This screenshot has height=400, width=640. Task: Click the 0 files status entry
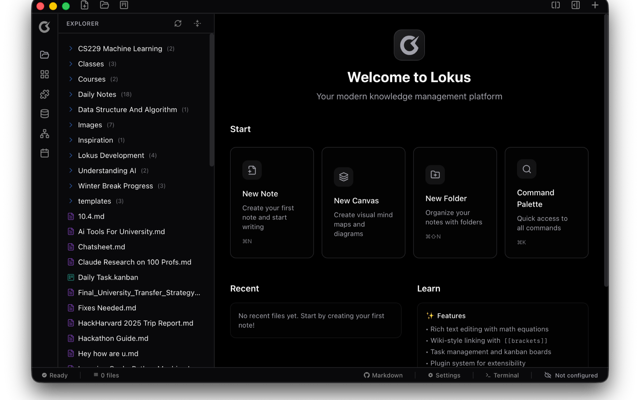coord(106,376)
